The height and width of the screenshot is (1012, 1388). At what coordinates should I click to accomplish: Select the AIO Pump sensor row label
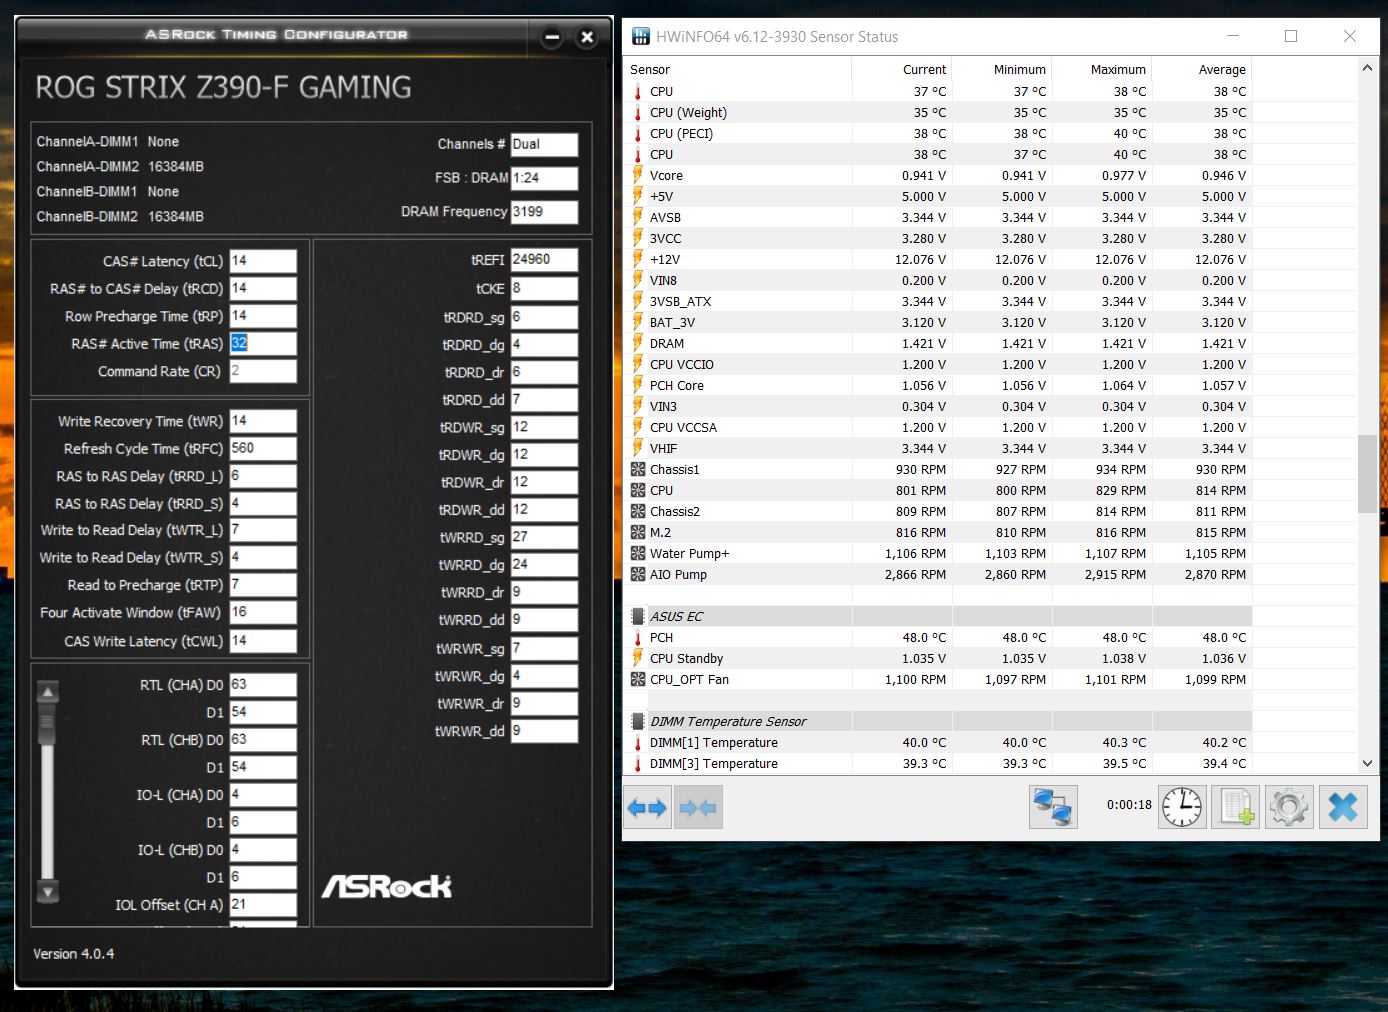click(x=678, y=575)
